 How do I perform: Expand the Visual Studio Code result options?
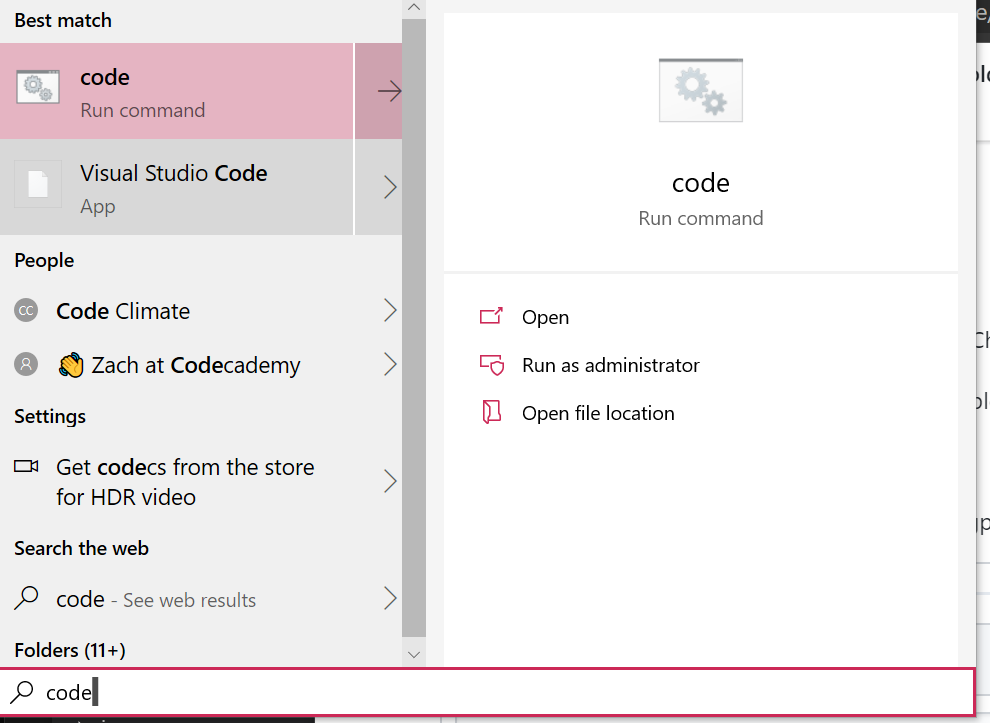[390, 186]
